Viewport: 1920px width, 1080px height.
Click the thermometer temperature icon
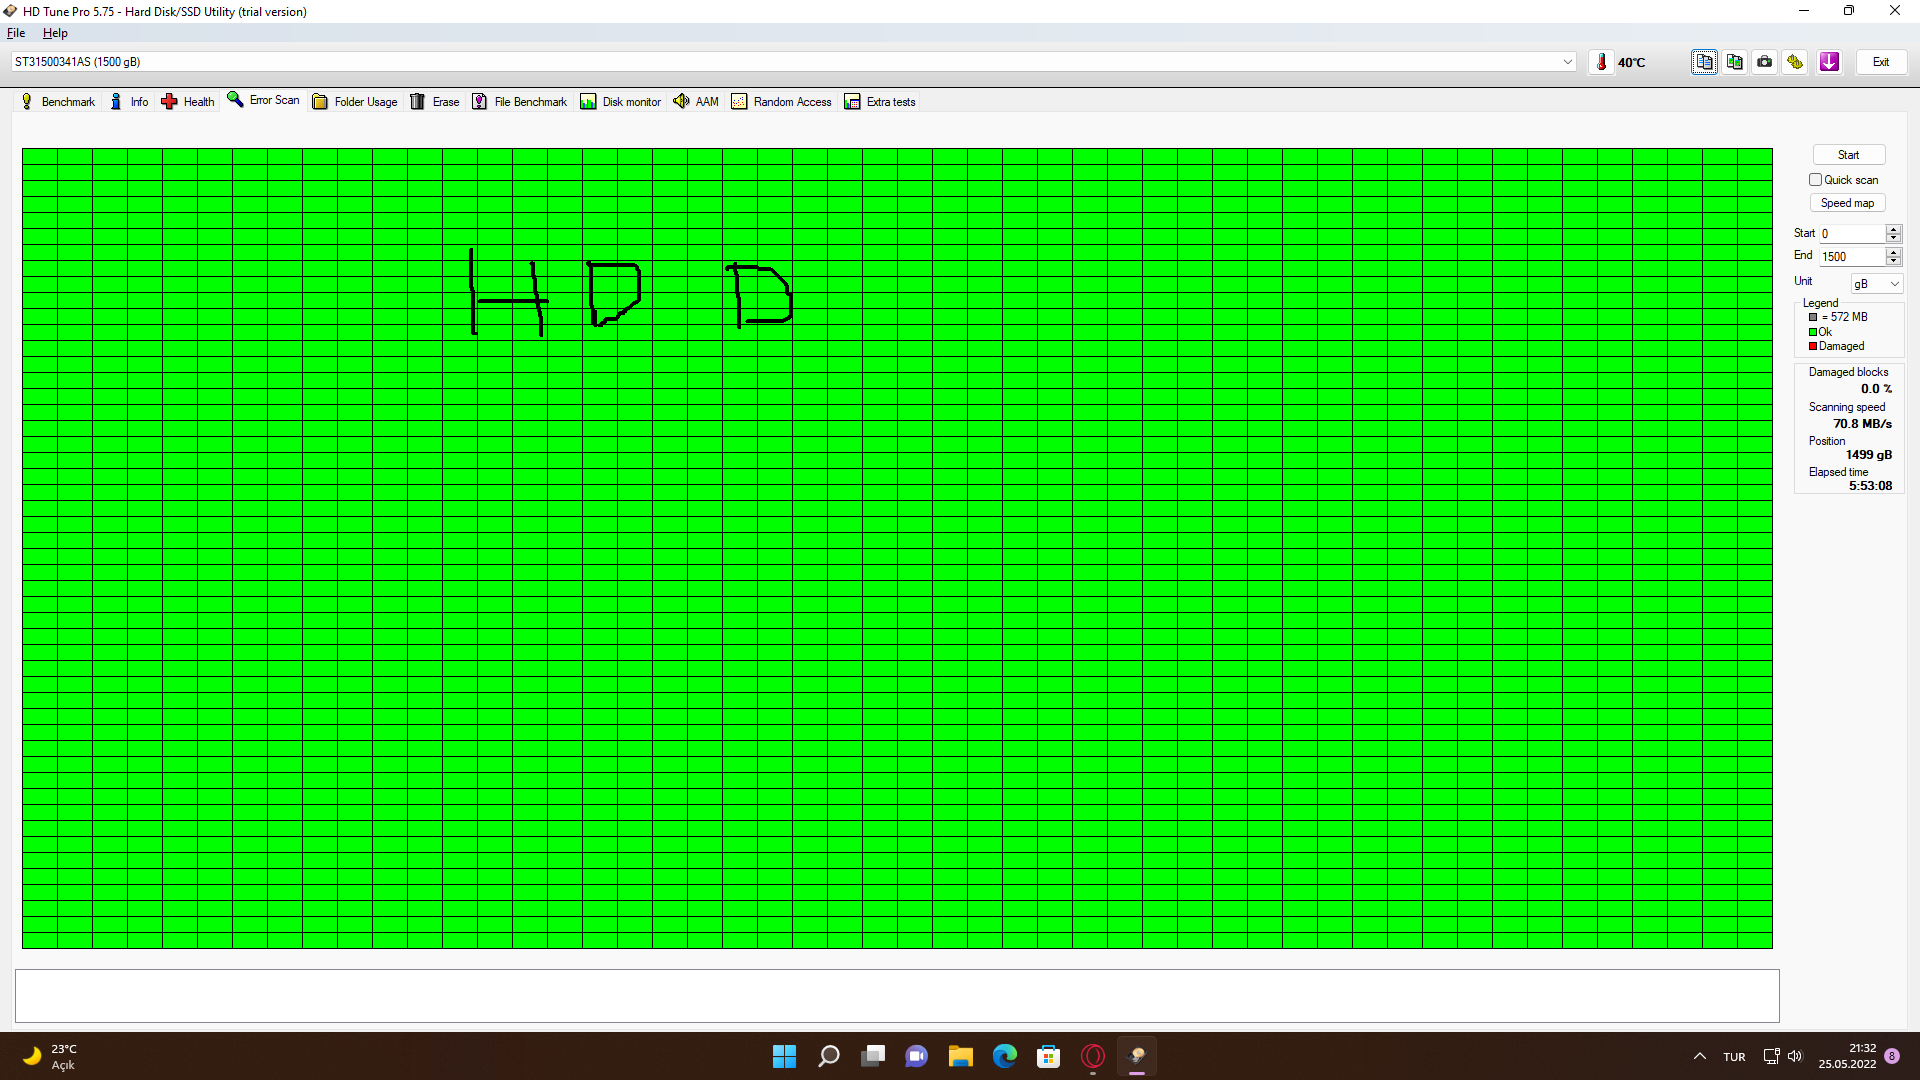(x=1601, y=62)
